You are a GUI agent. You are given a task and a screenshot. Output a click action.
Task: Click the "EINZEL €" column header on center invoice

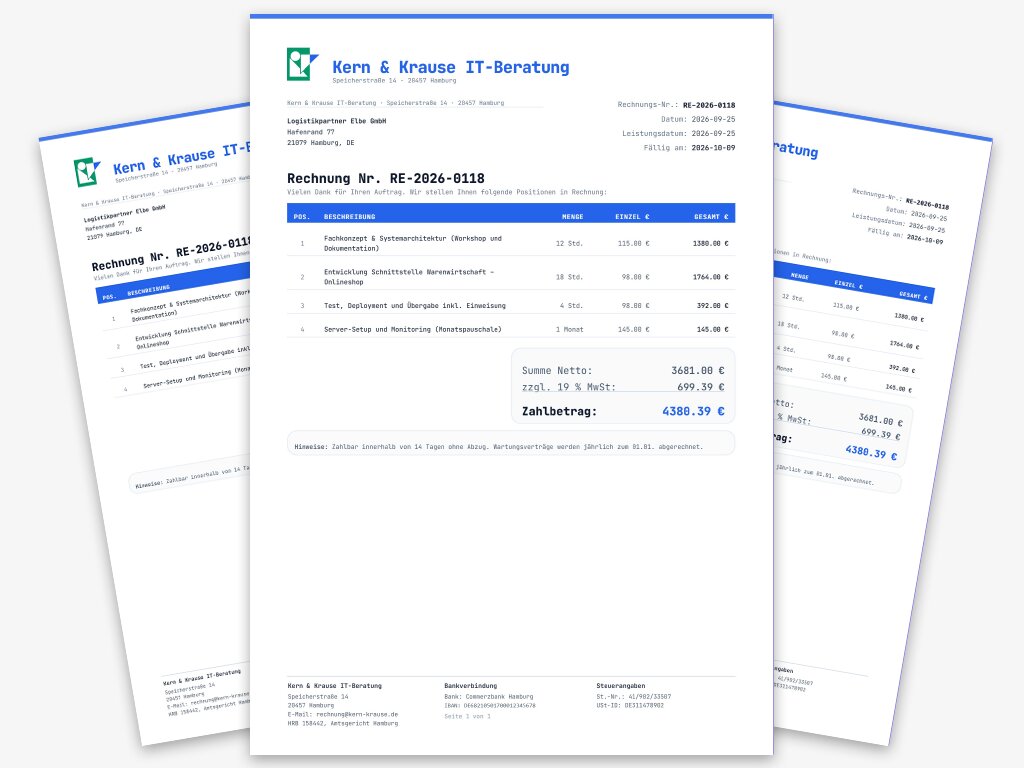pyautogui.click(x=632, y=216)
